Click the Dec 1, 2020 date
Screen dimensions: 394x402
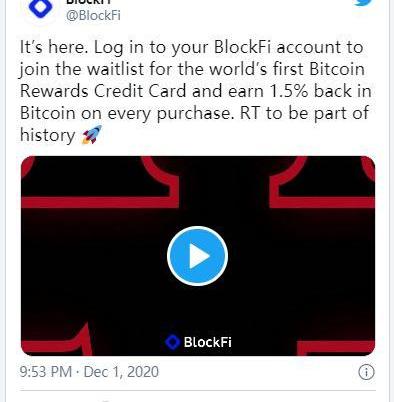tap(121, 372)
